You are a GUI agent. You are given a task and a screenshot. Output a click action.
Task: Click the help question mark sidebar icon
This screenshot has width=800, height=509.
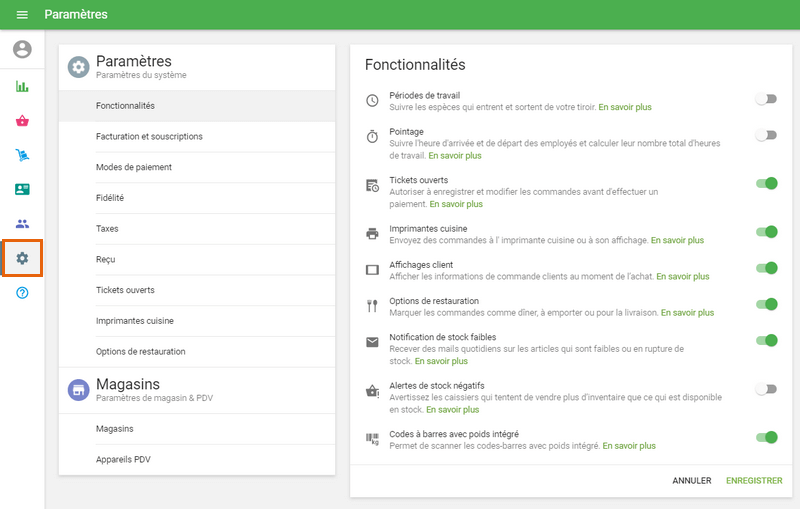(22, 293)
